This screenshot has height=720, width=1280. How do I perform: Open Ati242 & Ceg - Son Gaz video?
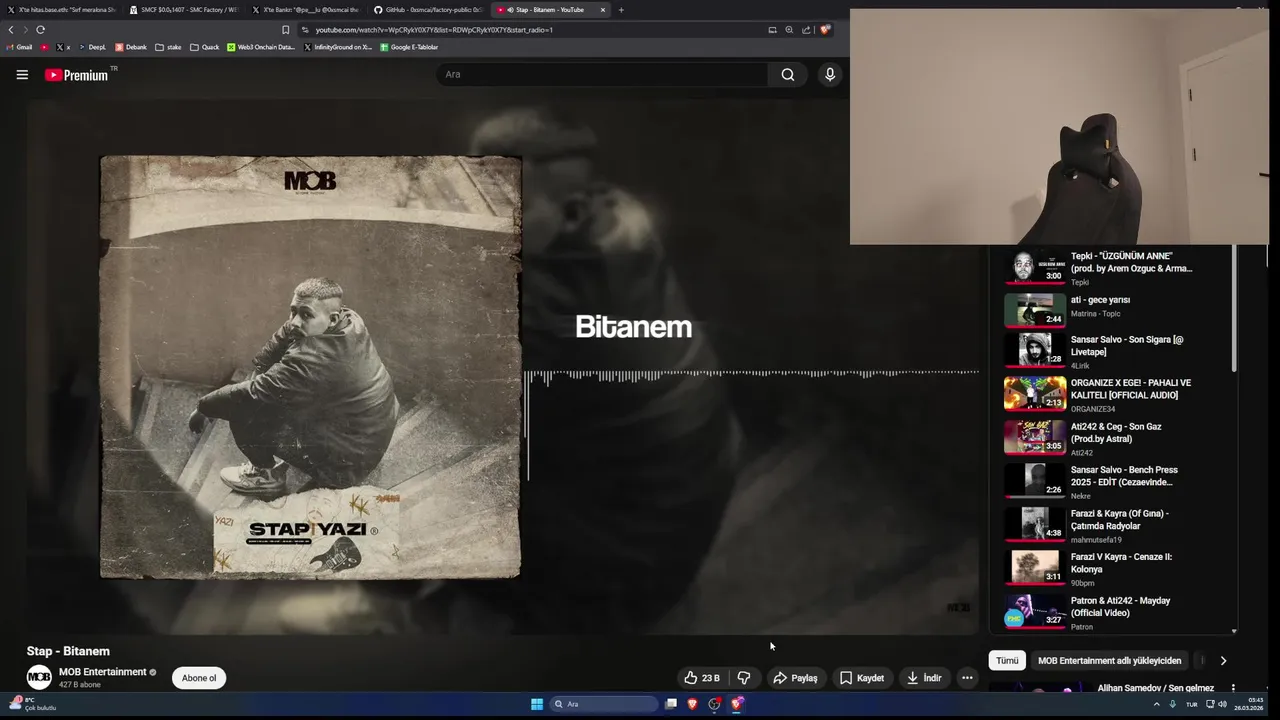(1110, 438)
